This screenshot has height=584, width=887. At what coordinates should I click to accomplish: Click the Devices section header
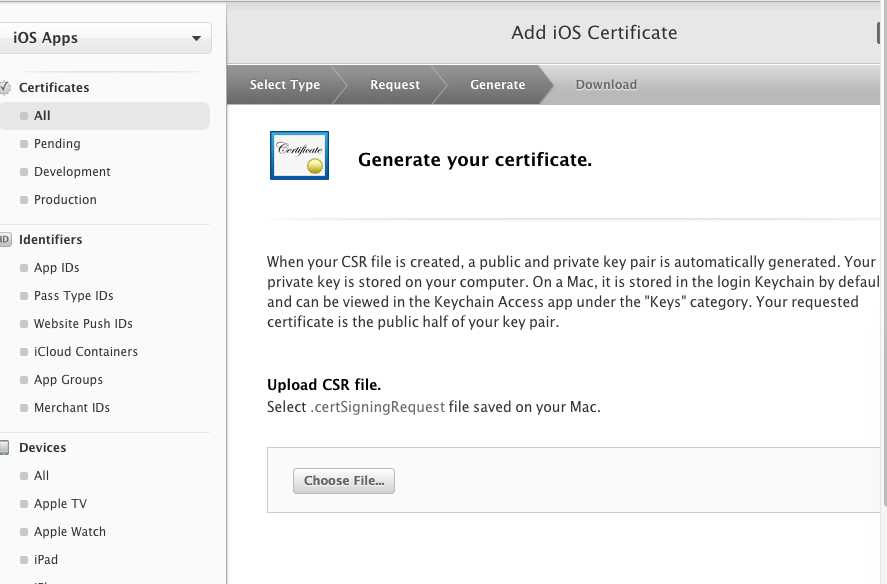(x=42, y=448)
